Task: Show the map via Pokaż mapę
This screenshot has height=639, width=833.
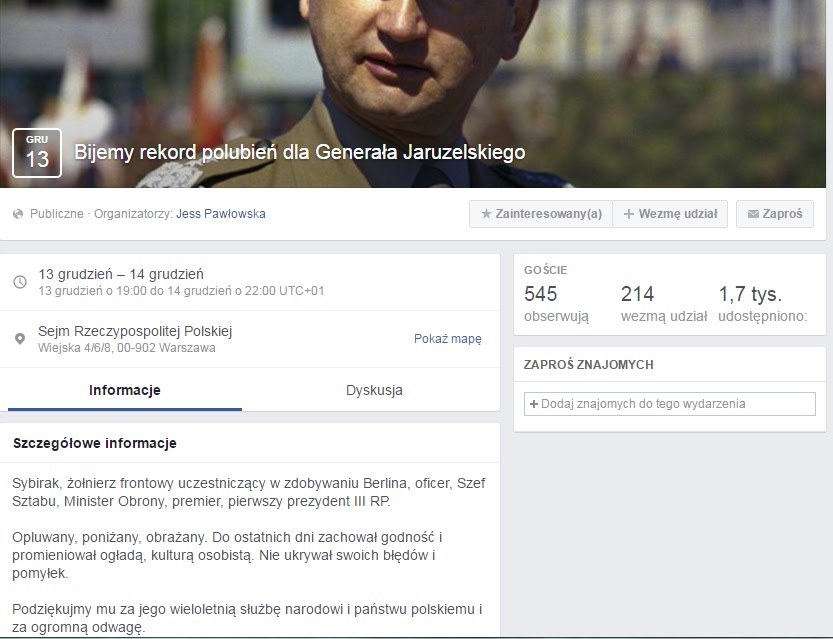Action: 447,339
